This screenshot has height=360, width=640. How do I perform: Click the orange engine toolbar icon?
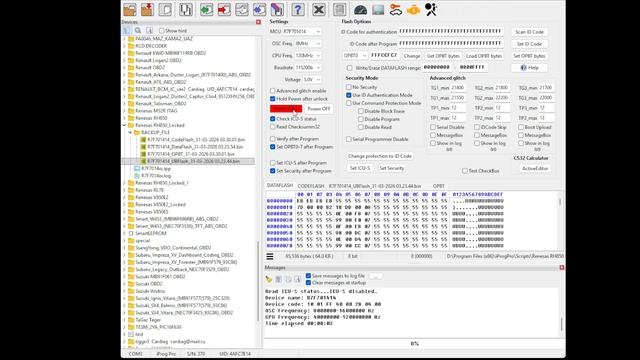[413, 9]
